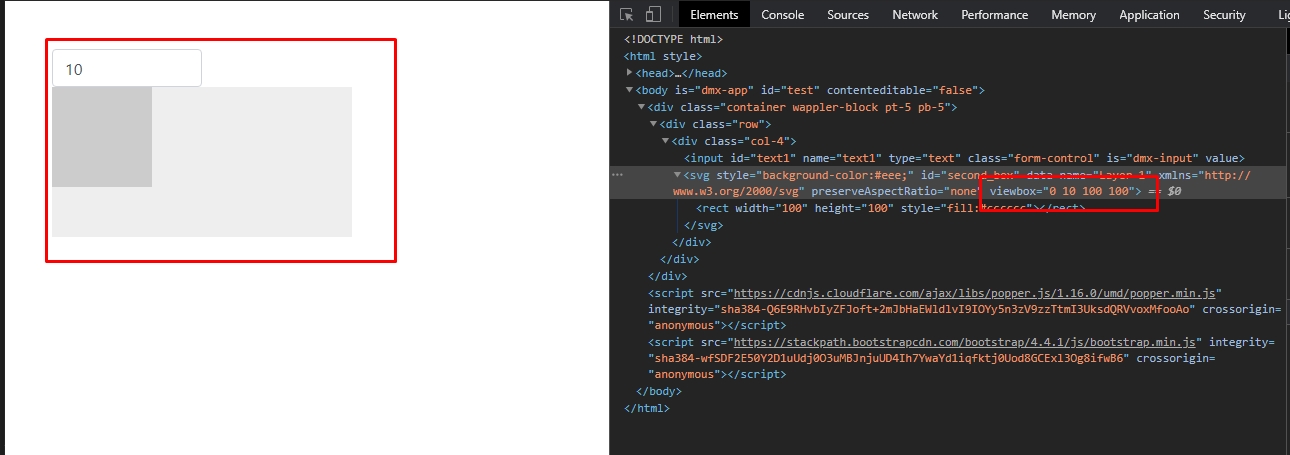Collapse the container wappler-block div
1290x455 pixels.
click(642, 107)
